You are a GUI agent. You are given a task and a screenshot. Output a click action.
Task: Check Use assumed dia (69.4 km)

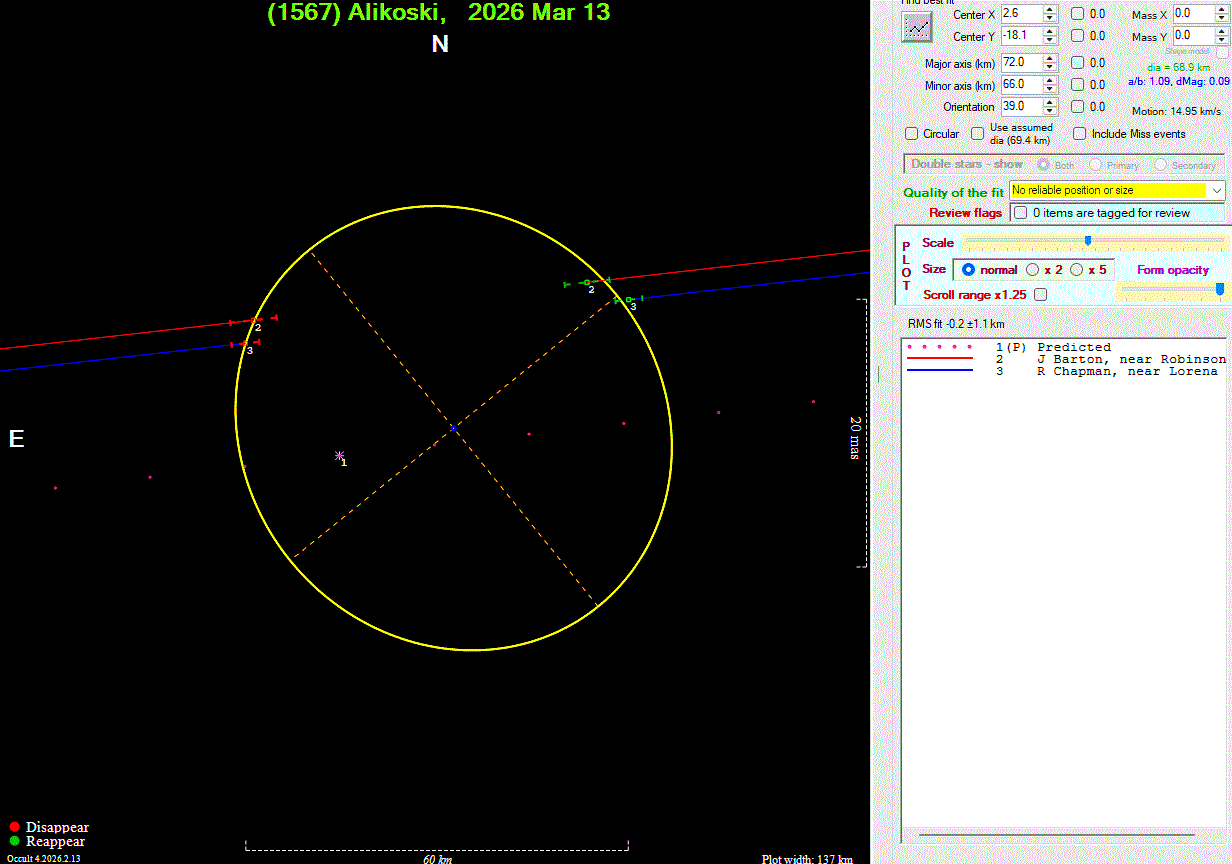click(x=978, y=134)
